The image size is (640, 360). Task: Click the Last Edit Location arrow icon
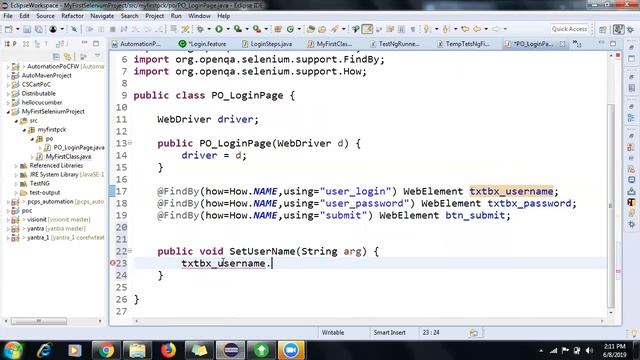tap(465, 29)
